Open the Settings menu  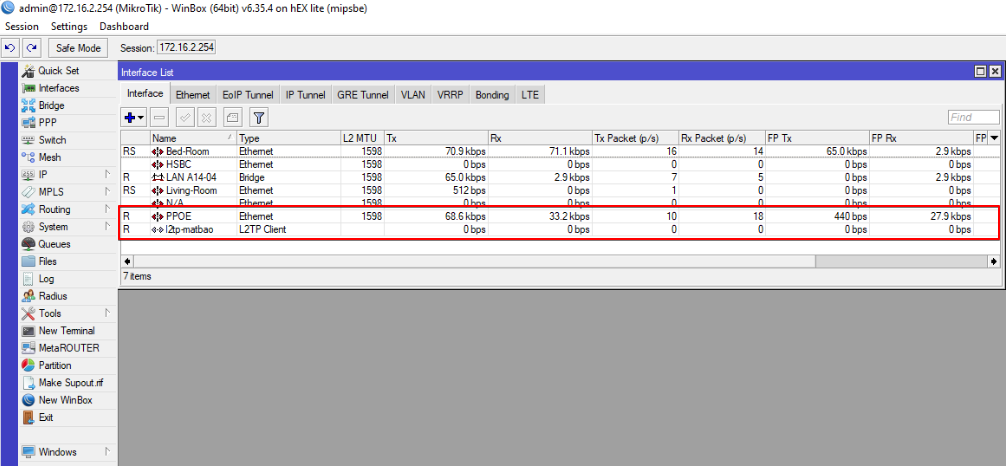coord(69,26)
